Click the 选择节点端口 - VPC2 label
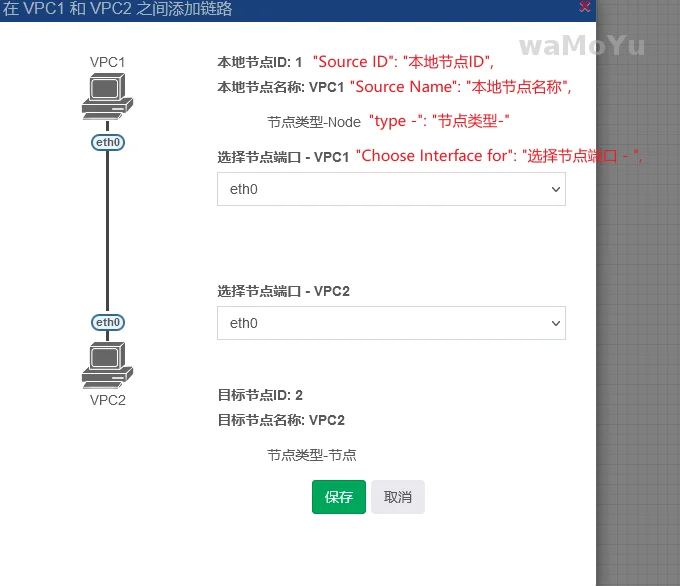 point(283,291)
